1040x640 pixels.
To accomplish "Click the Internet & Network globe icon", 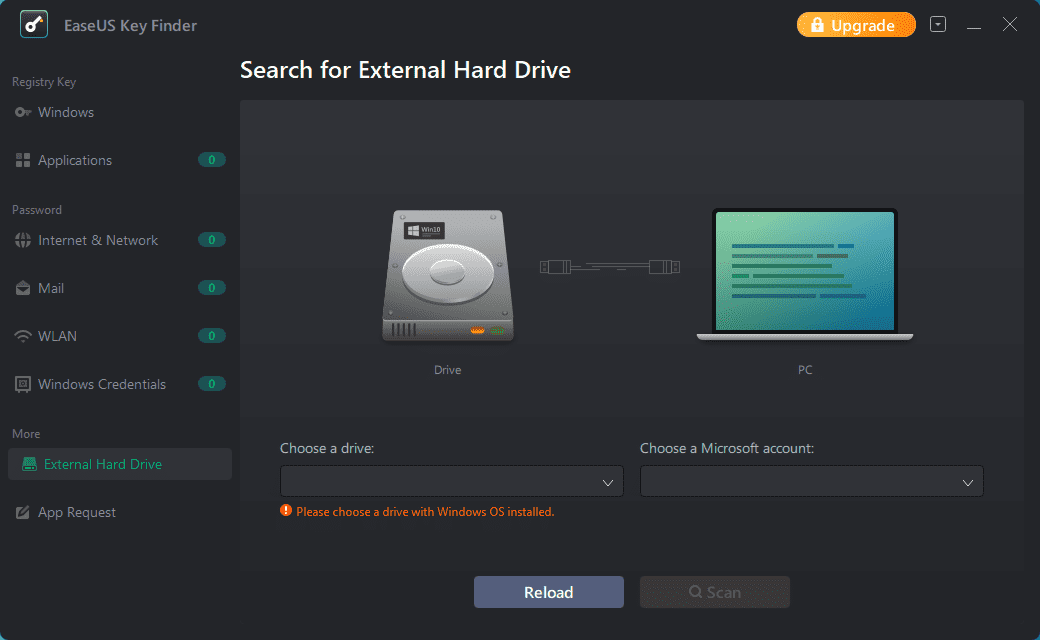I will [x=23, y=240].
